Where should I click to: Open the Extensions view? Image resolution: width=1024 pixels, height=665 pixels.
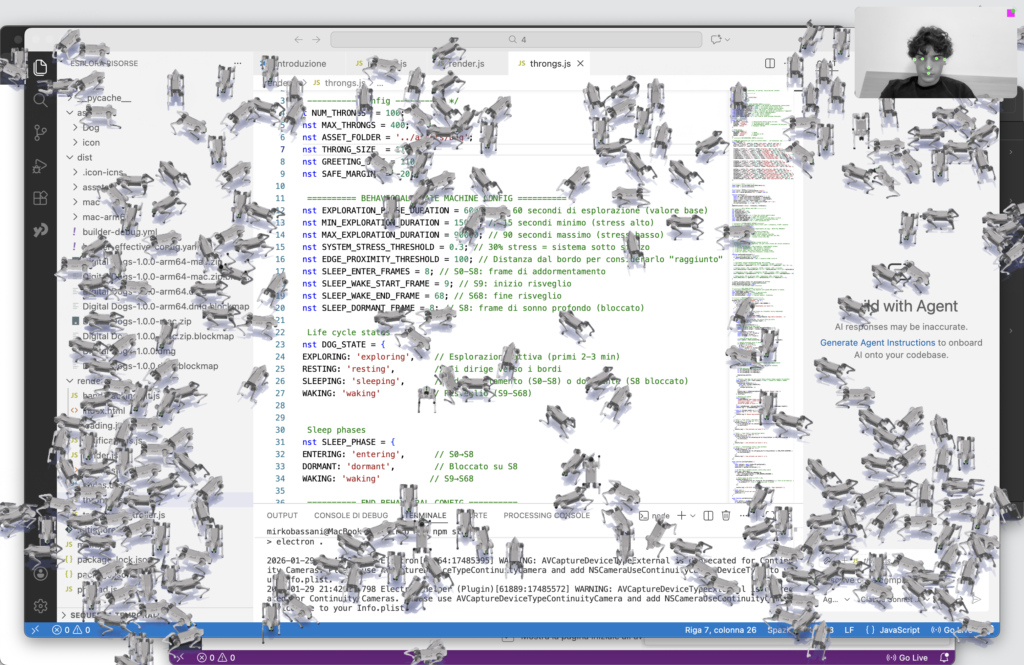[x=40, y=198]
